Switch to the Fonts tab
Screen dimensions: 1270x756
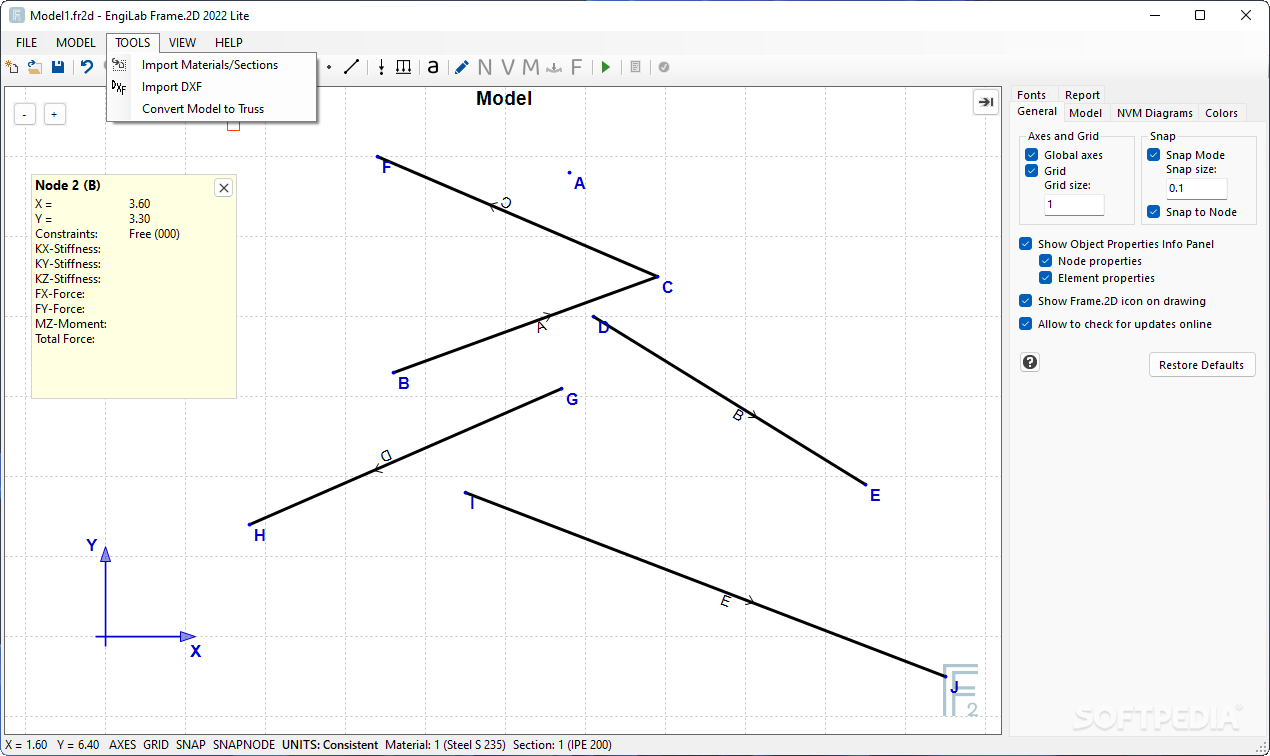(1031, 95)
